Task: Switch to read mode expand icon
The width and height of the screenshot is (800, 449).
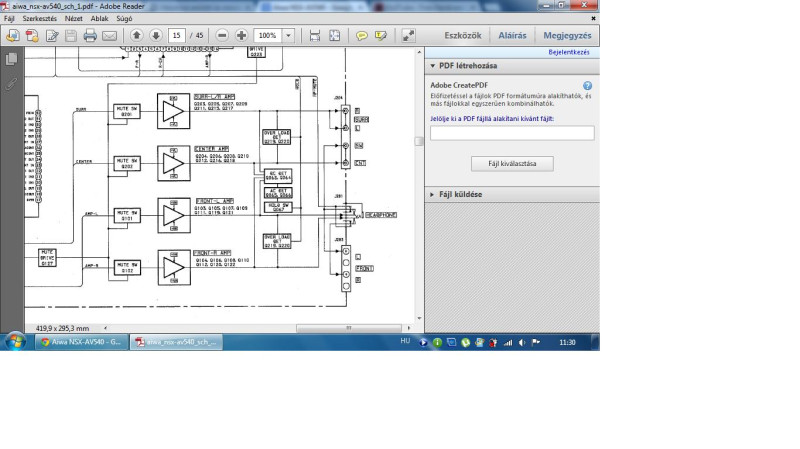Action: pos(408,35)
